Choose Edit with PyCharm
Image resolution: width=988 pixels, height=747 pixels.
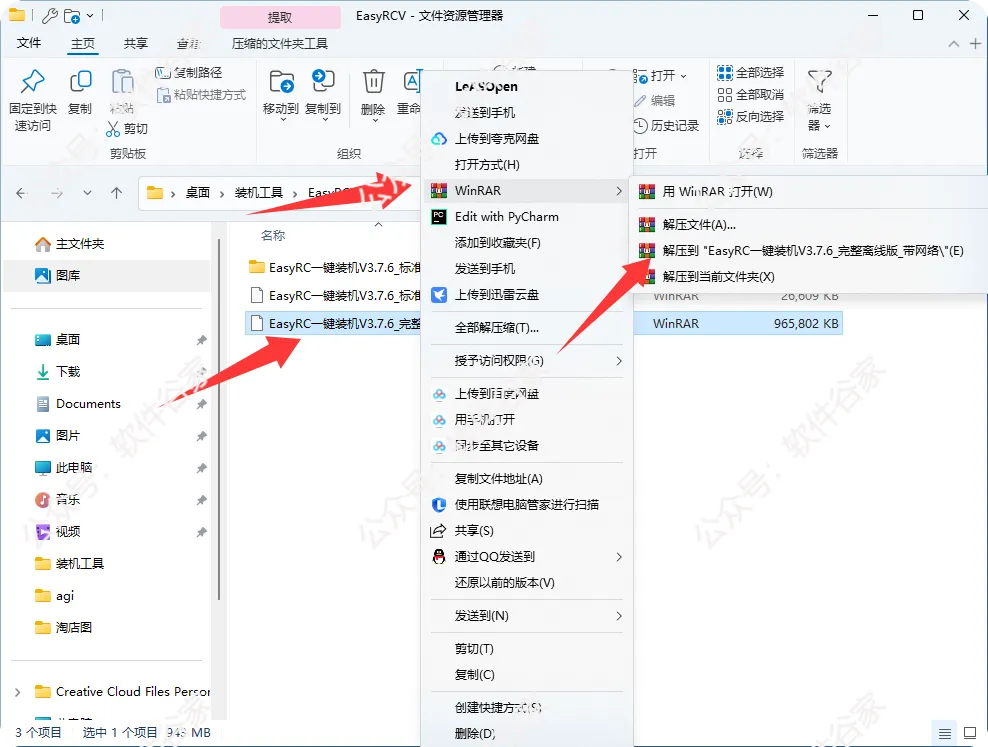pos(527,217)
